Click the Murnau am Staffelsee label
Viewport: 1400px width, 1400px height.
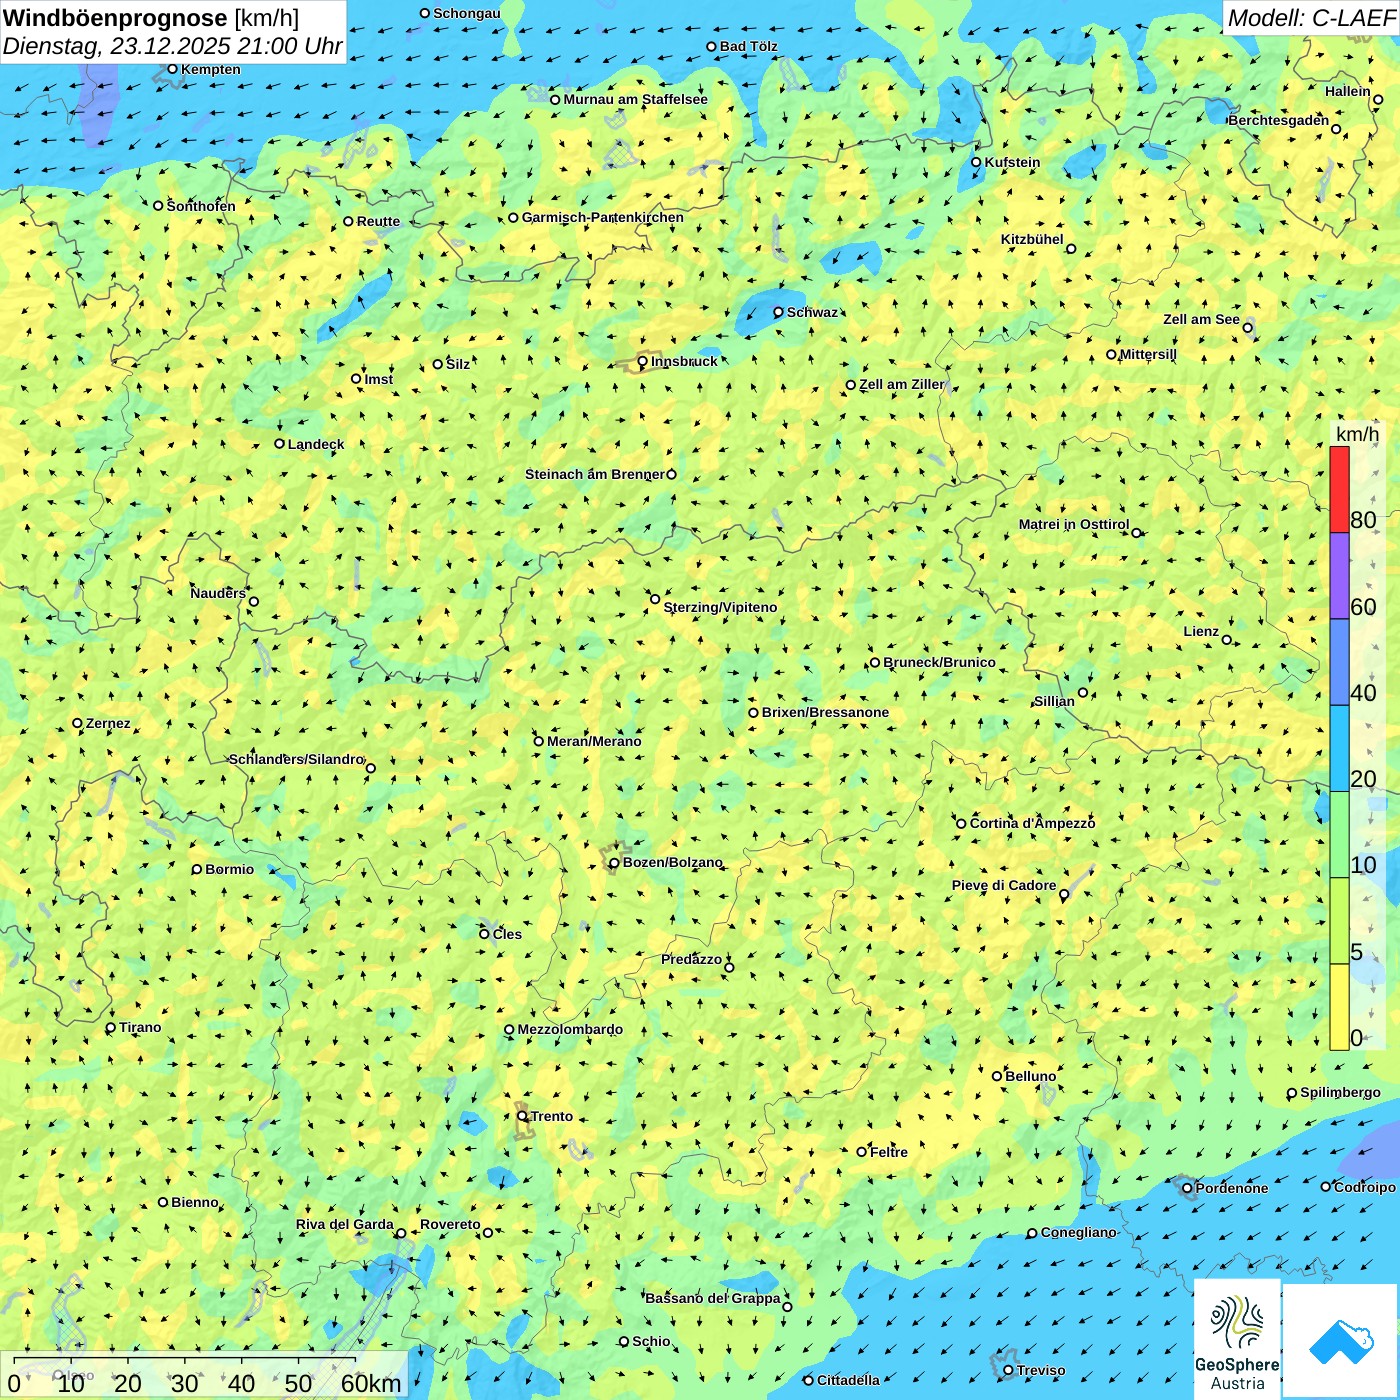coord(635,99)
